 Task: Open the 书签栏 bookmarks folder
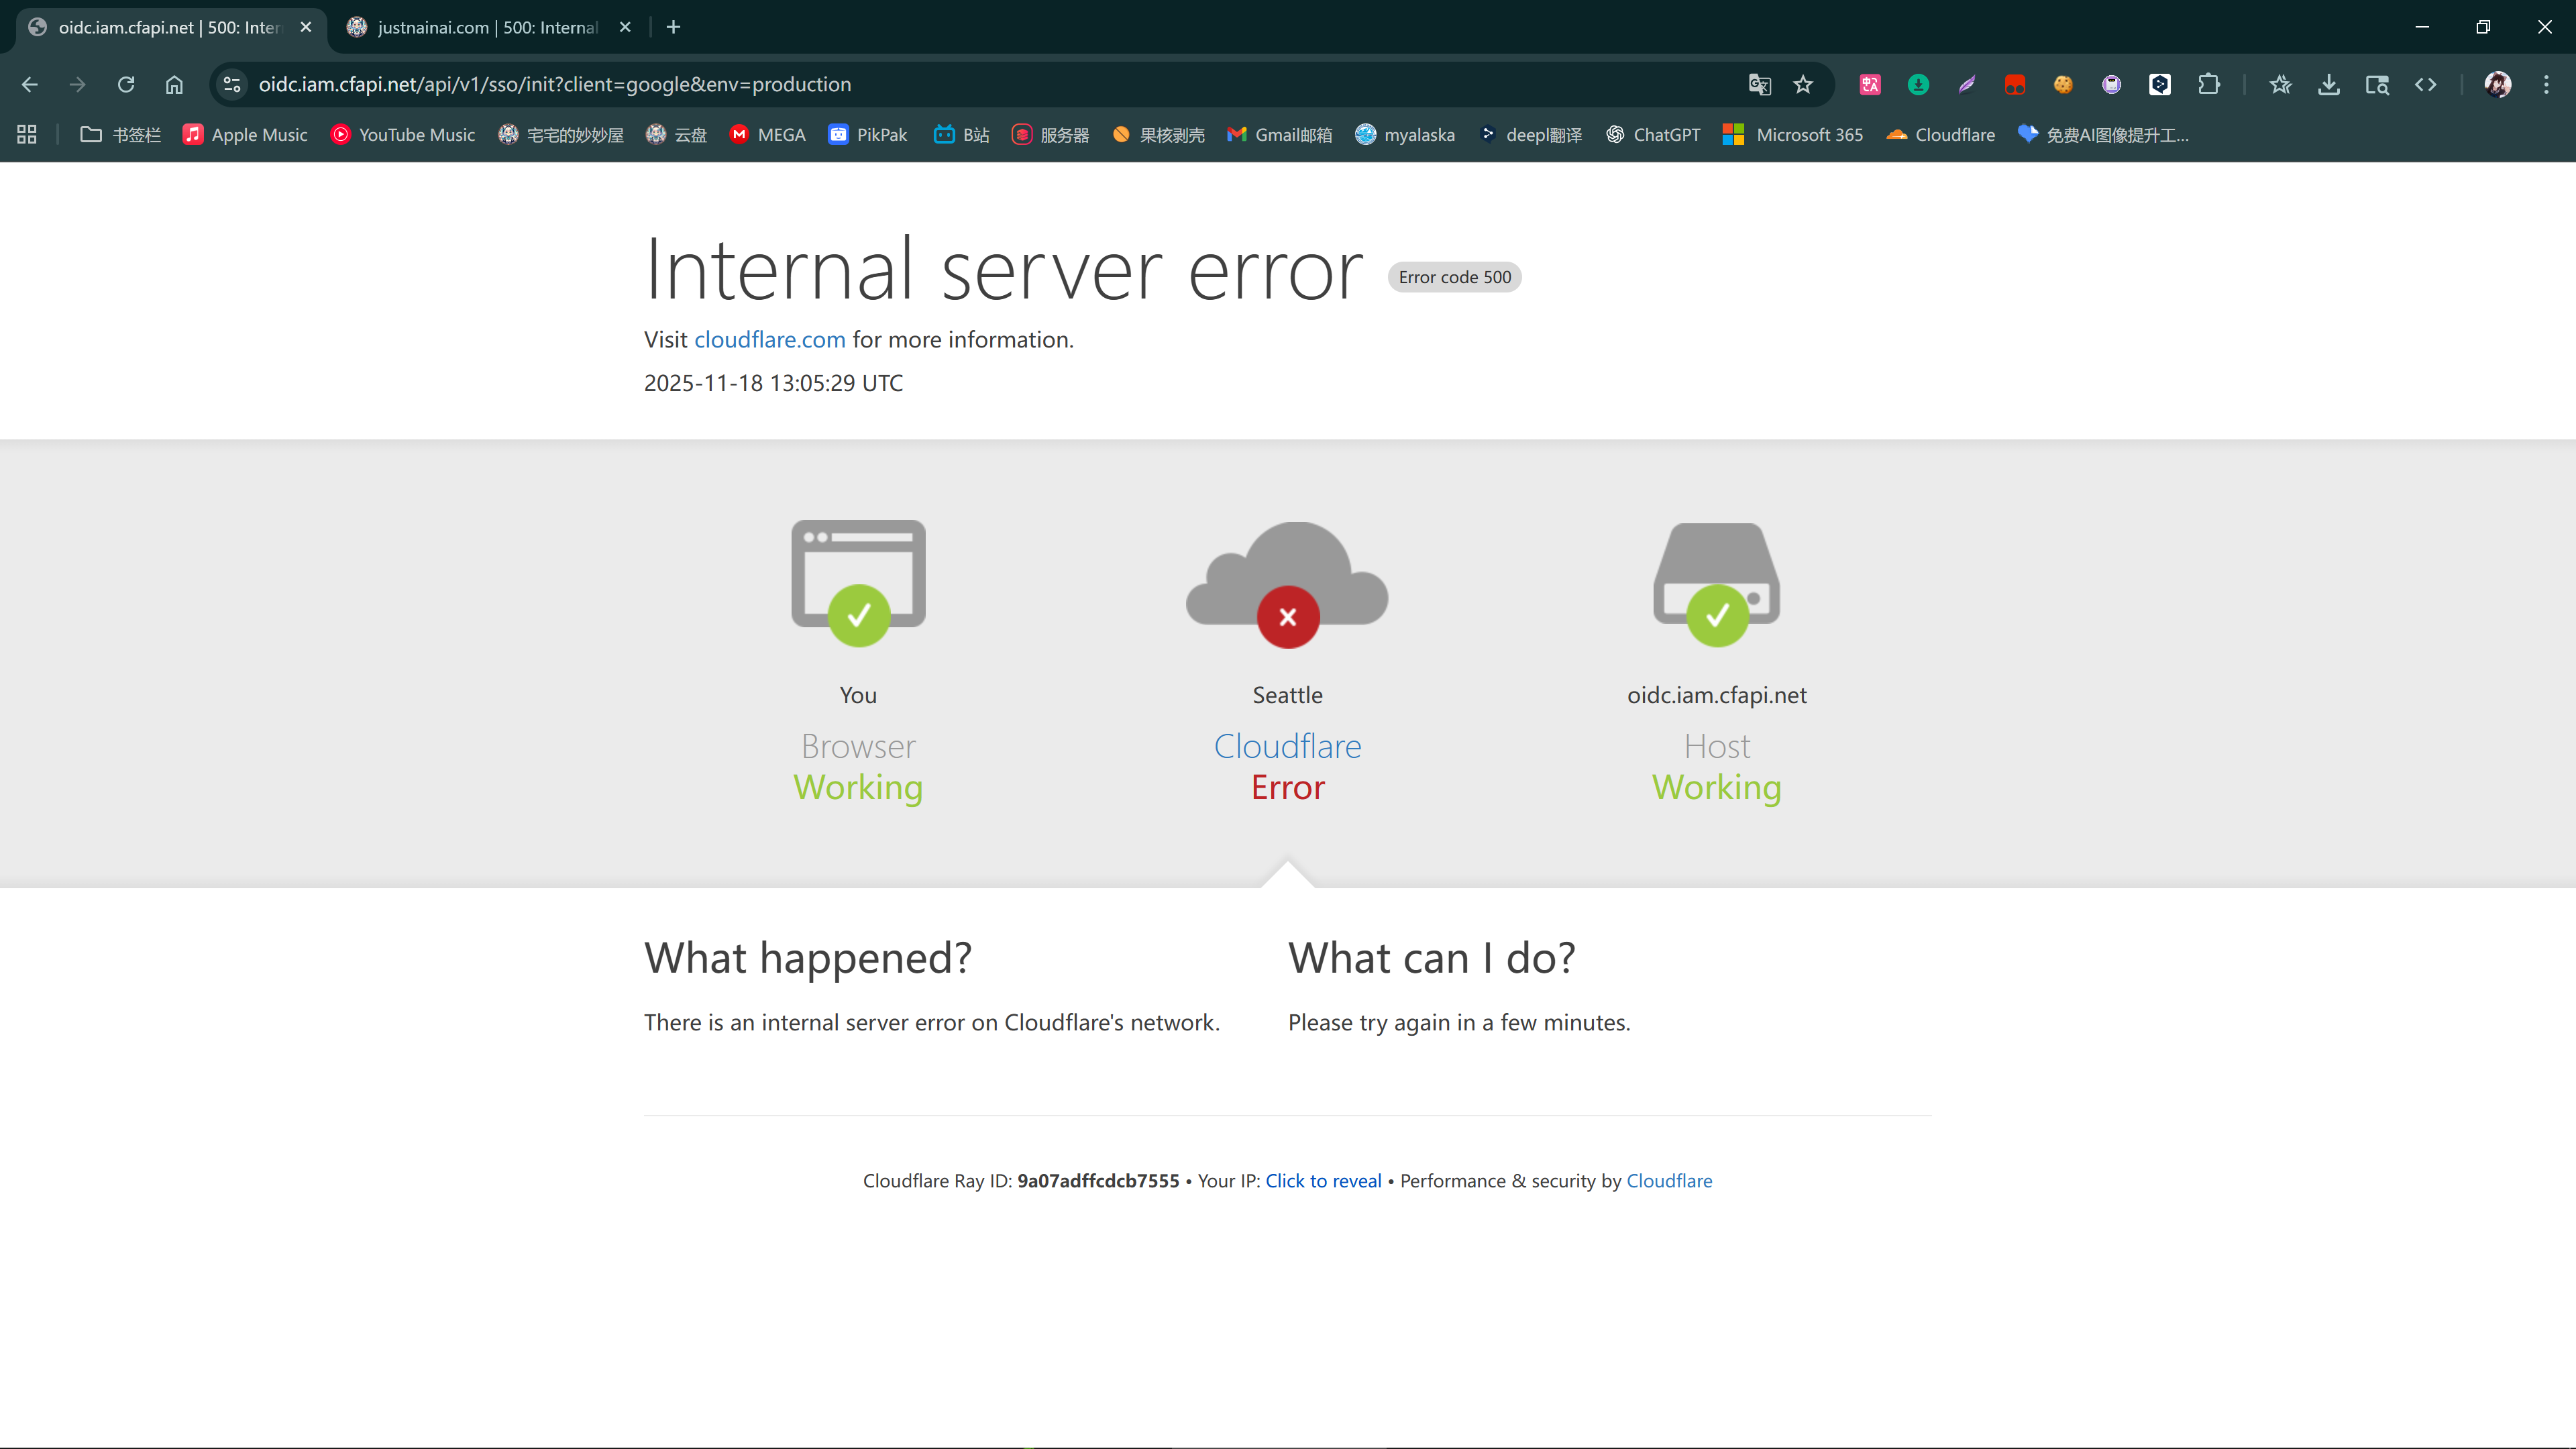(x=120, y=135)
